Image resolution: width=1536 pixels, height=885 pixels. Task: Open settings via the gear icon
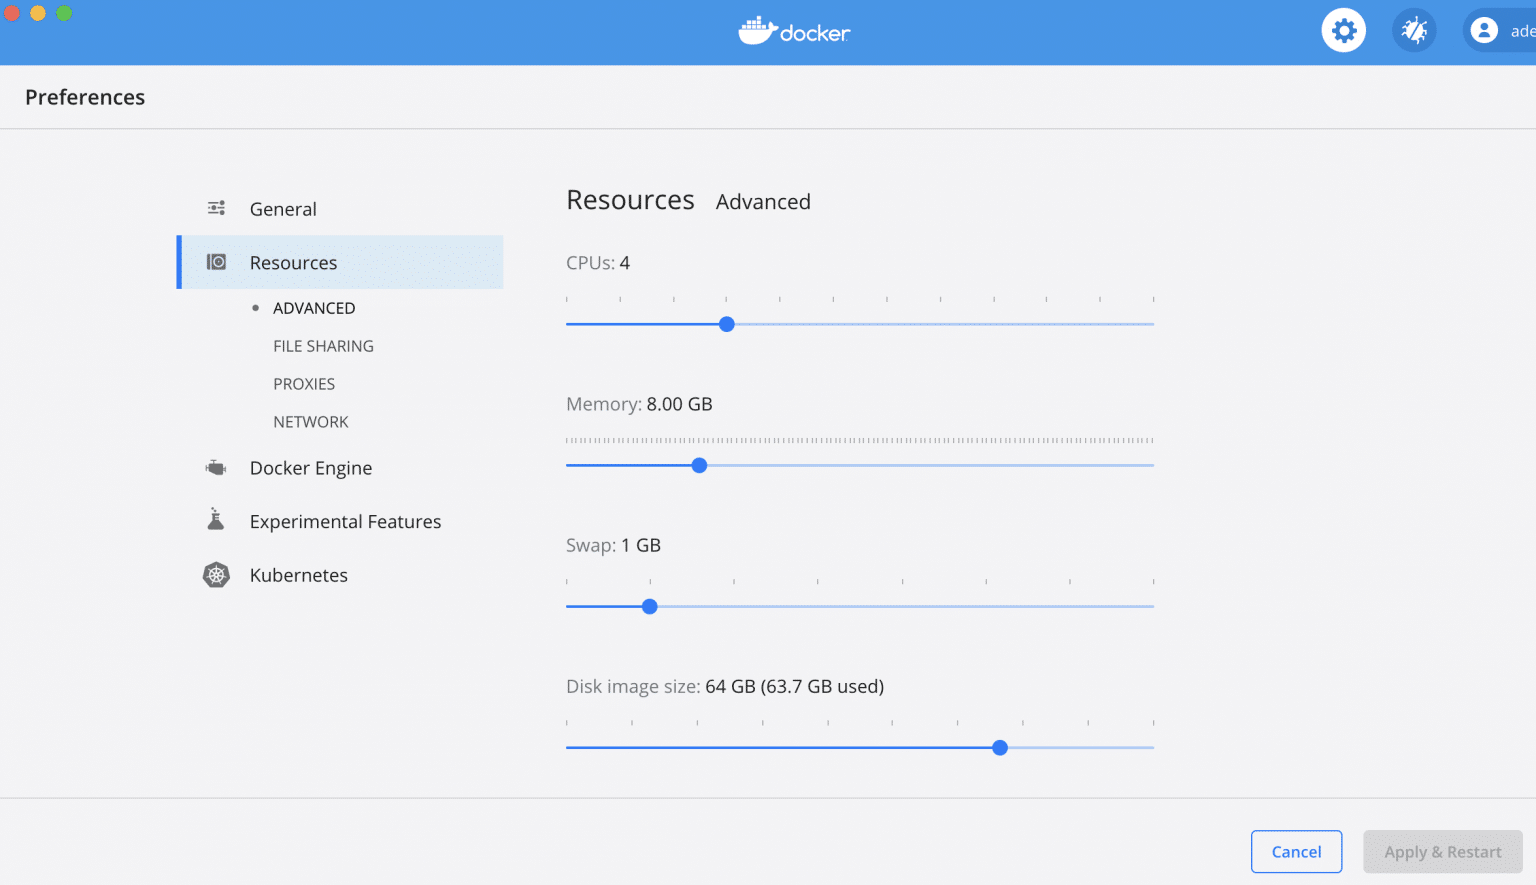point(1343,31)
